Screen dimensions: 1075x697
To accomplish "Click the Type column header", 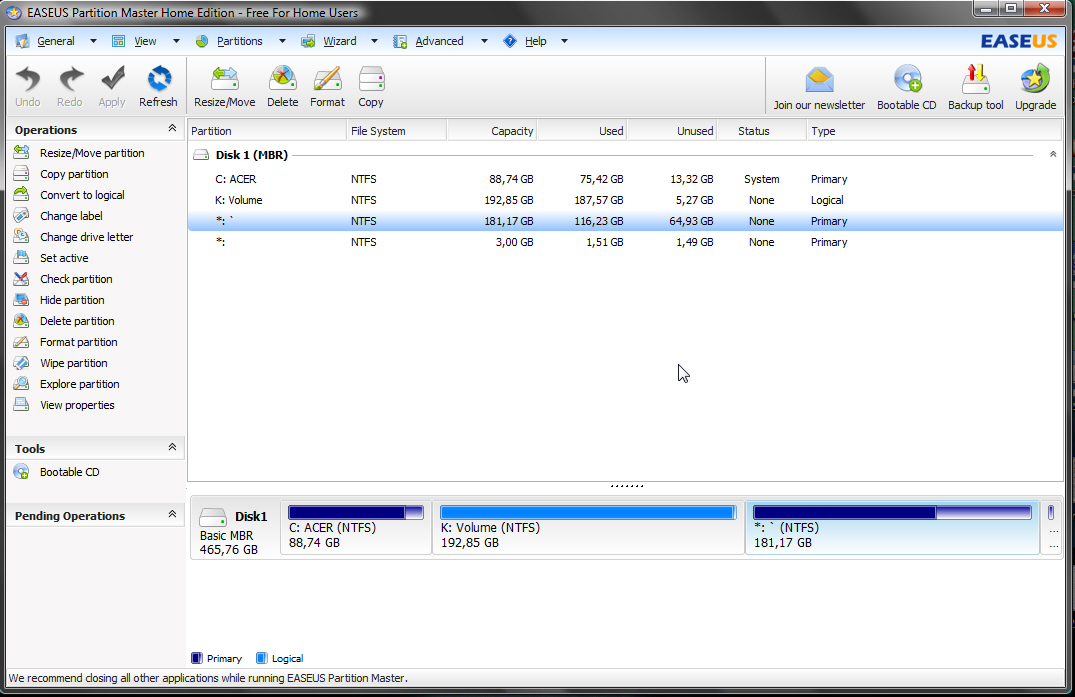I will tap(934, 131).
